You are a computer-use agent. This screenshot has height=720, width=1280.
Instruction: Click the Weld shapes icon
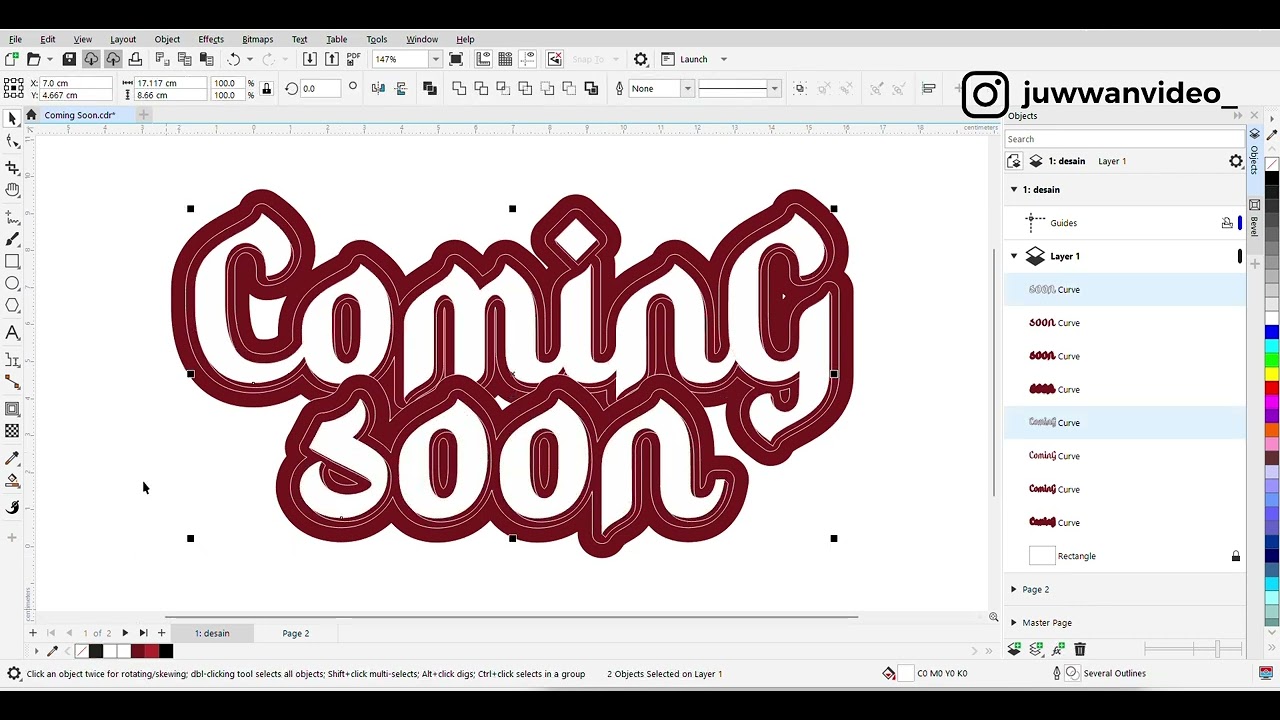pos(459,89)
